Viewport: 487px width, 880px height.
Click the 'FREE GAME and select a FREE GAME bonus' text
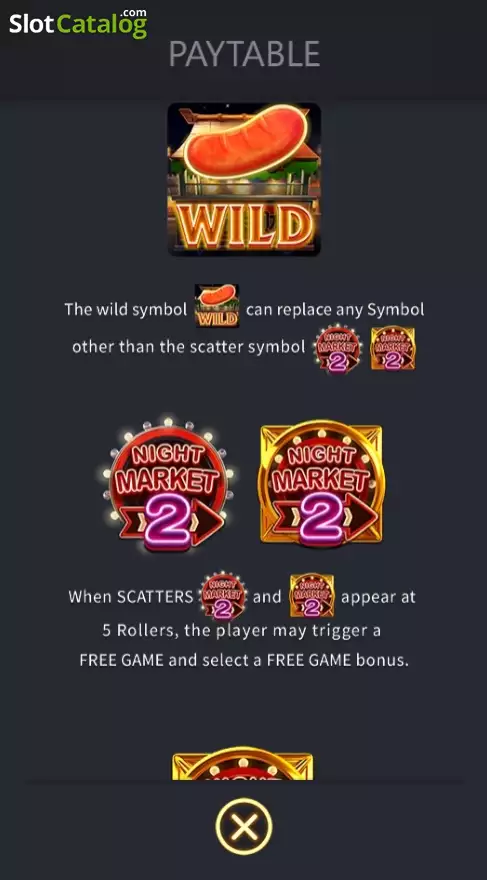[244, 660]
